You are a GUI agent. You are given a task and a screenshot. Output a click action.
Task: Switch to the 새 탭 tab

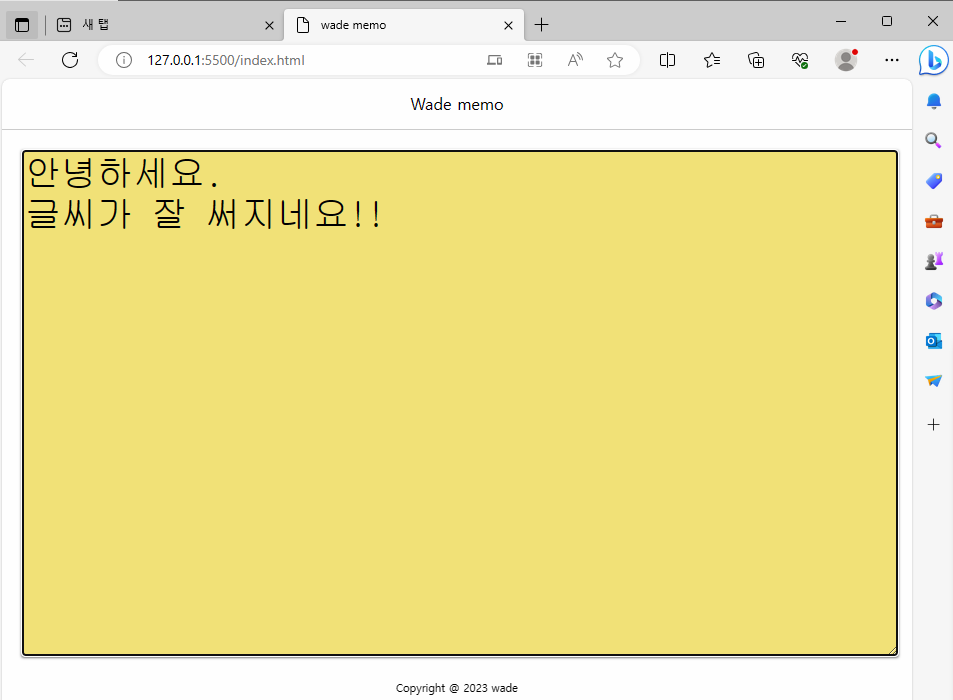(x=150, y=25)
